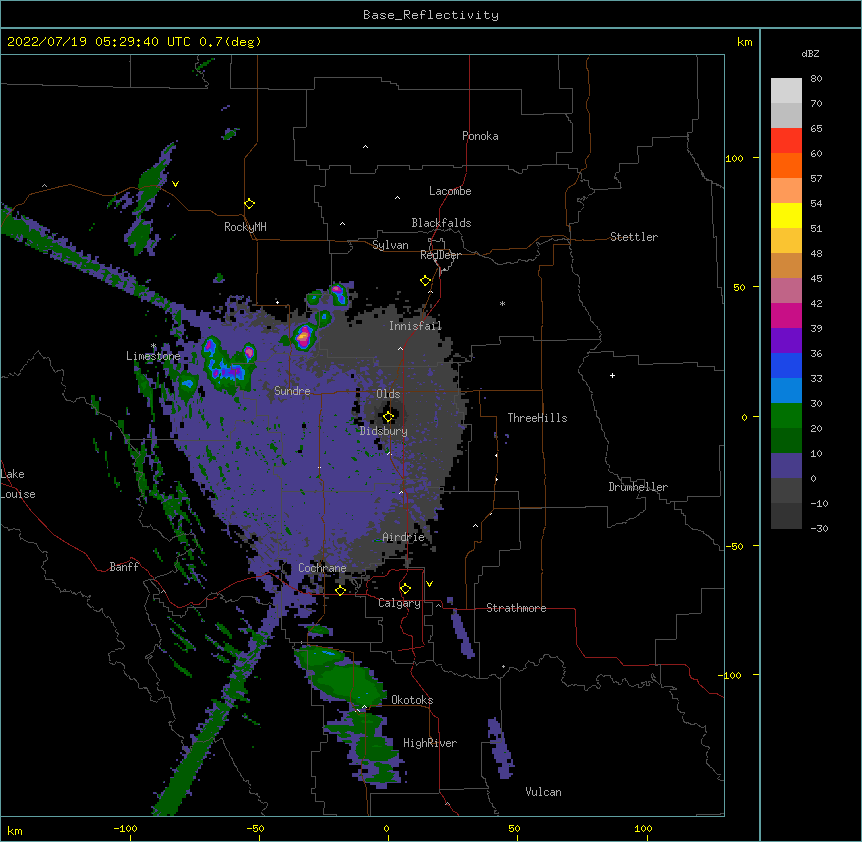
Task: Click the Vulcan city label
Action: (543, 792)
